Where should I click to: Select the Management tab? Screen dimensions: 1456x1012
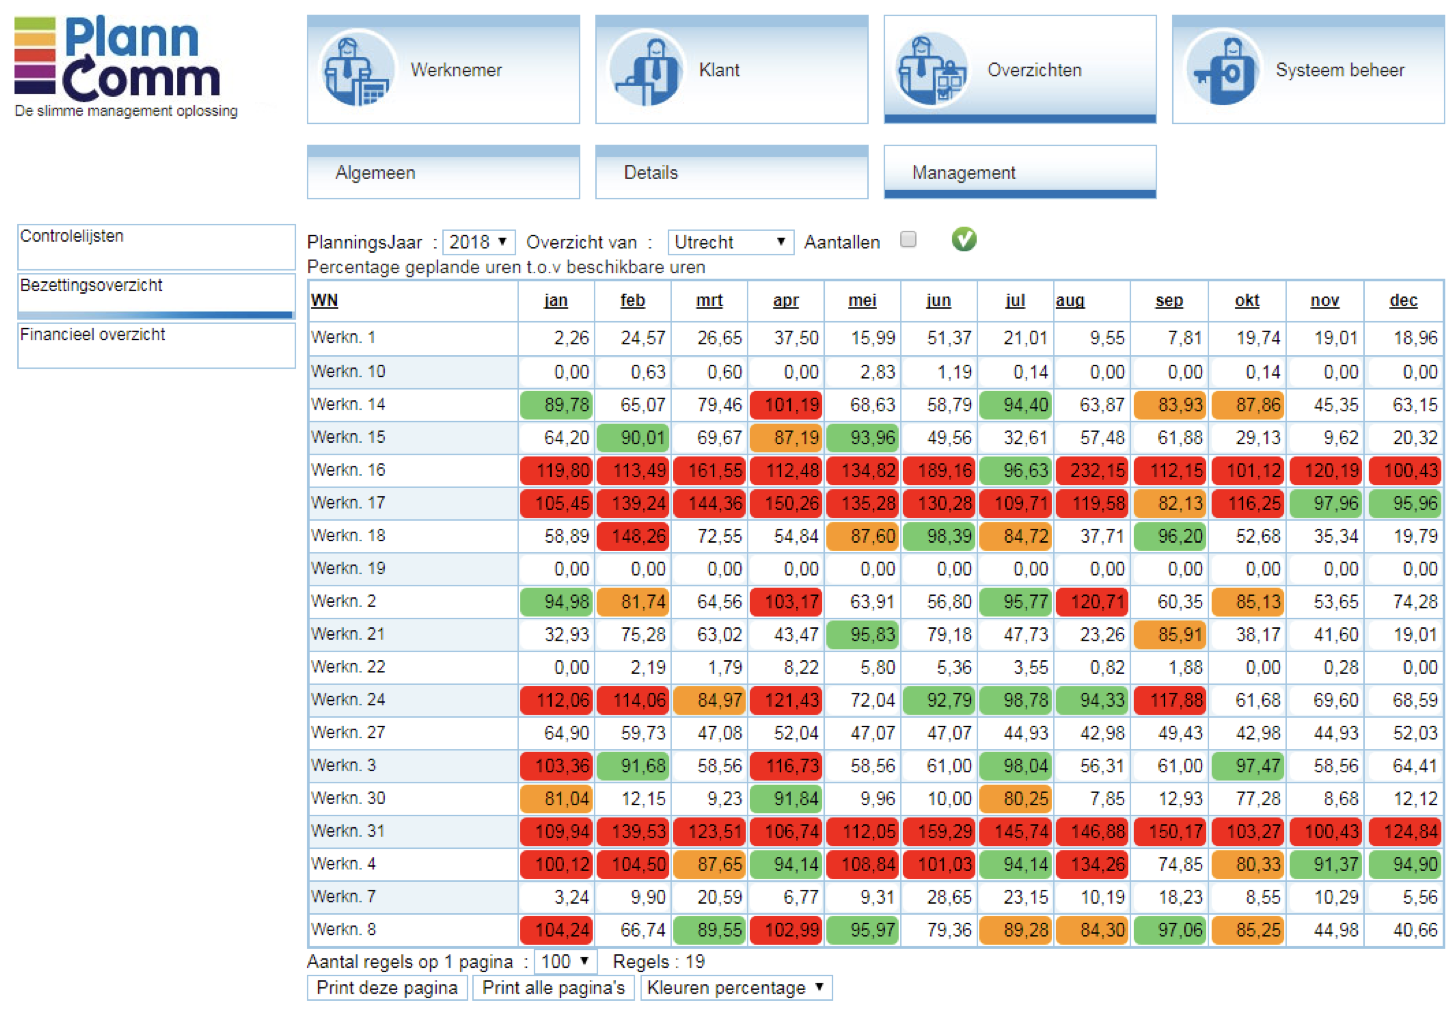pyautogui.click(x=1019, y=173)
